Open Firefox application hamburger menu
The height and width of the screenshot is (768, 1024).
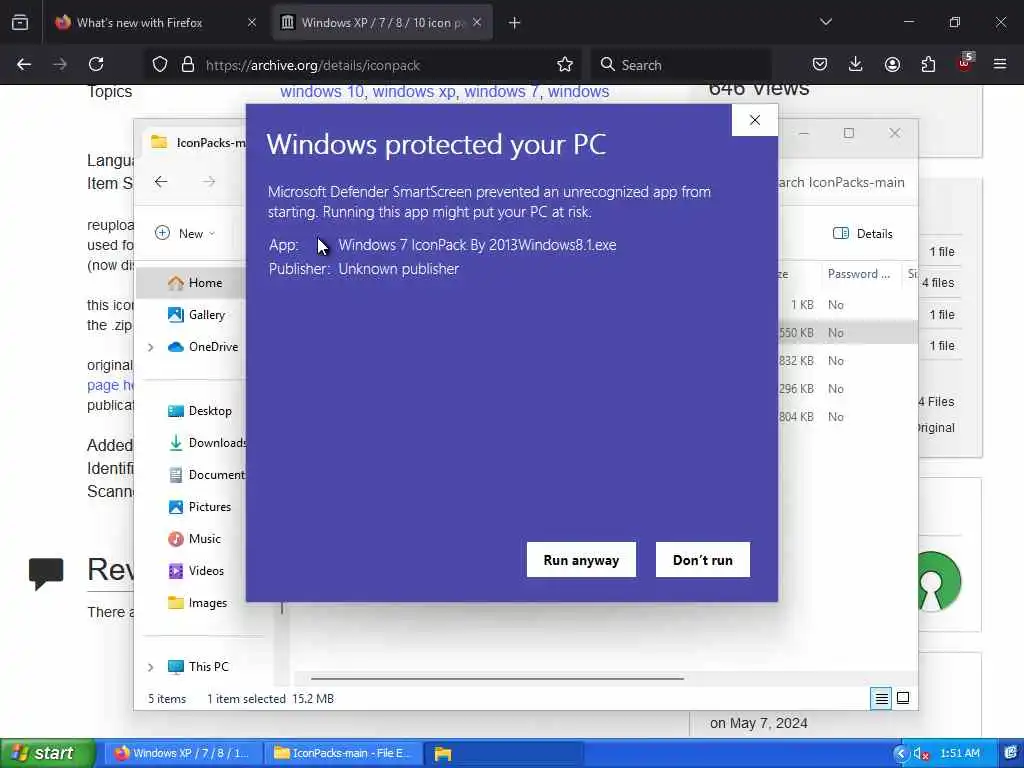(1000, 65)
